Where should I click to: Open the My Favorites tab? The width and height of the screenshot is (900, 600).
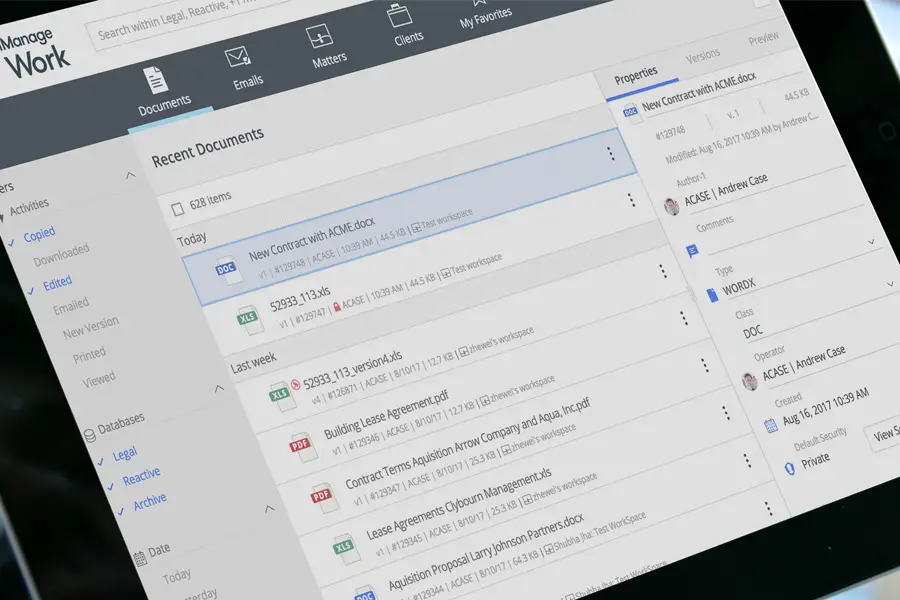pyautogui.click(x=485, y=14)
